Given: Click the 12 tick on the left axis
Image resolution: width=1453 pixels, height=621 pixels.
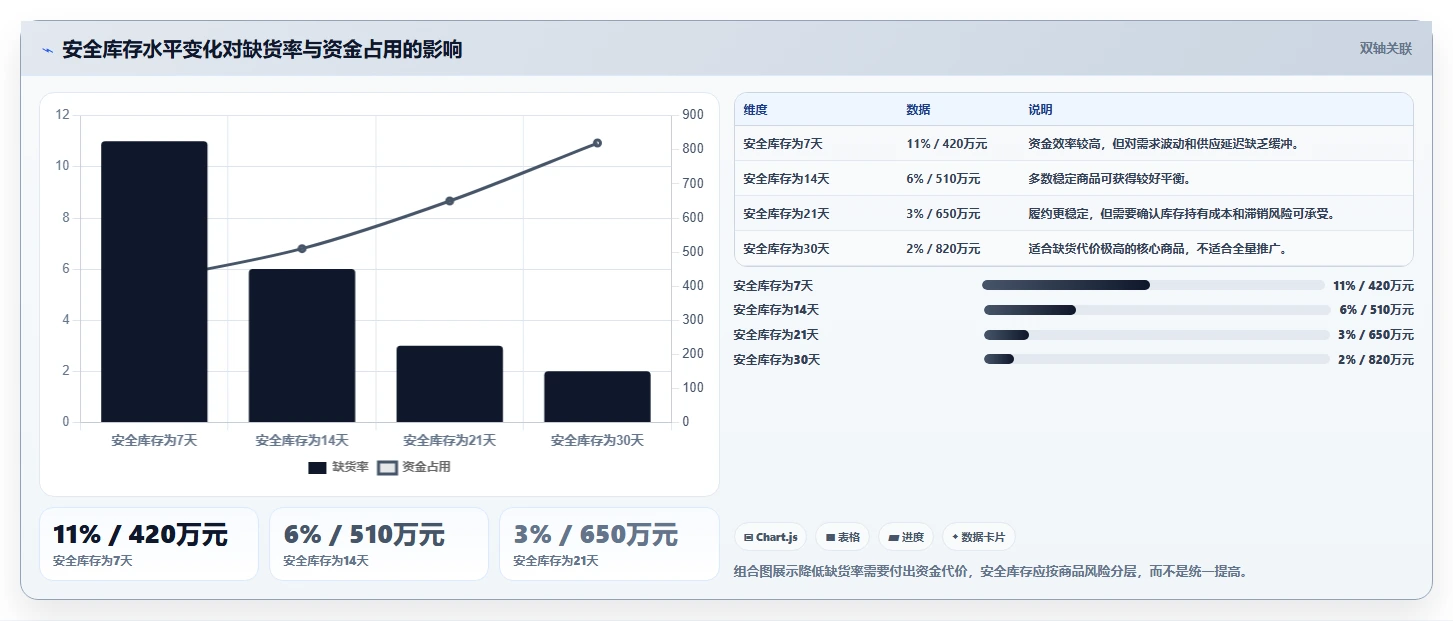Looking at the screenshot, I should (63, 115).
